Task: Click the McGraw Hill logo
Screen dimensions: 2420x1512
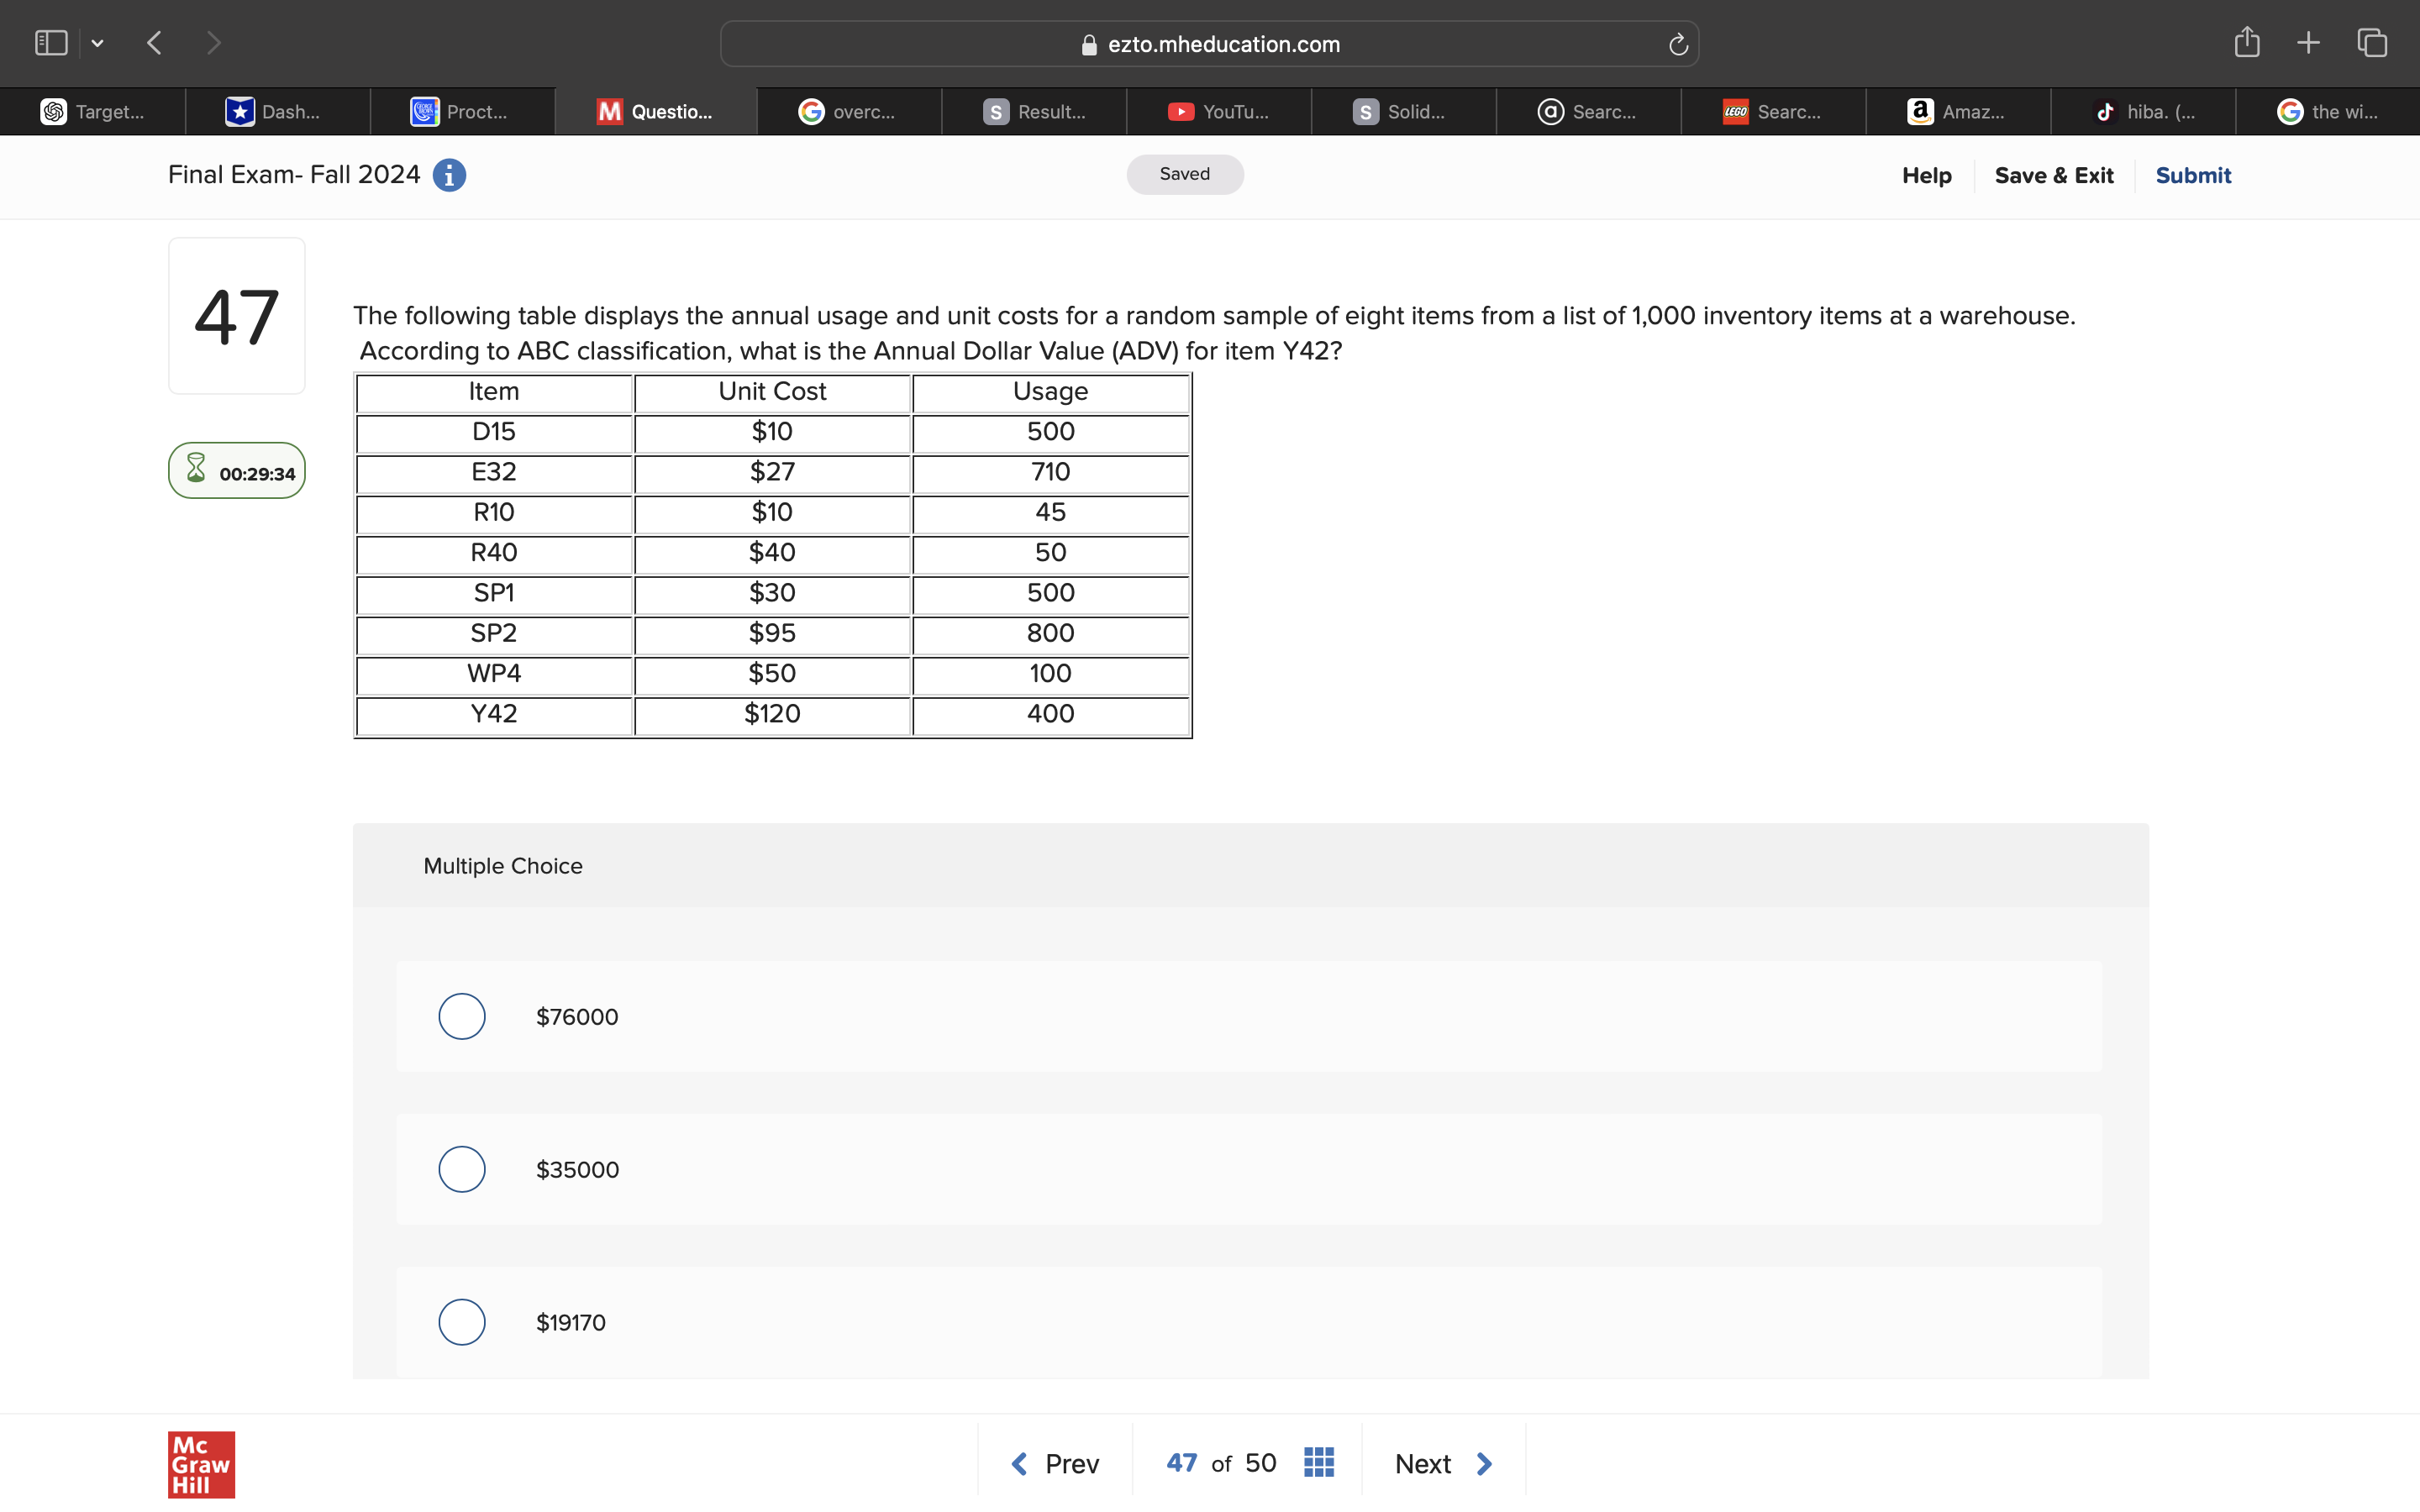Action: click(200, 1464)
